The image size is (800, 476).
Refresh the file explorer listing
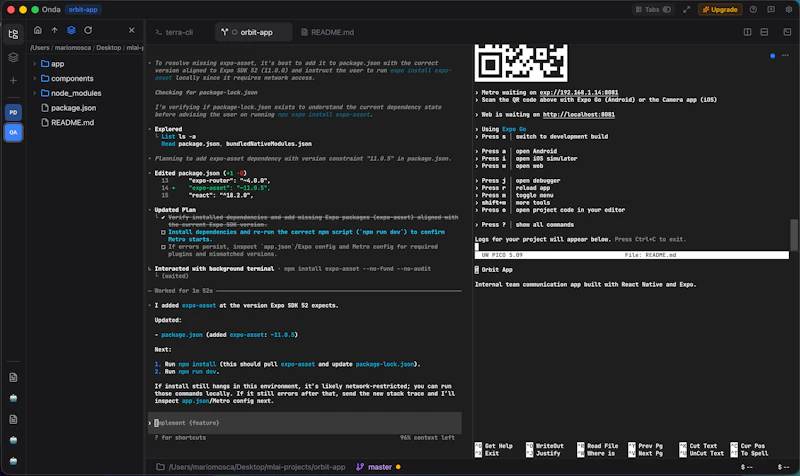point(88,30)
